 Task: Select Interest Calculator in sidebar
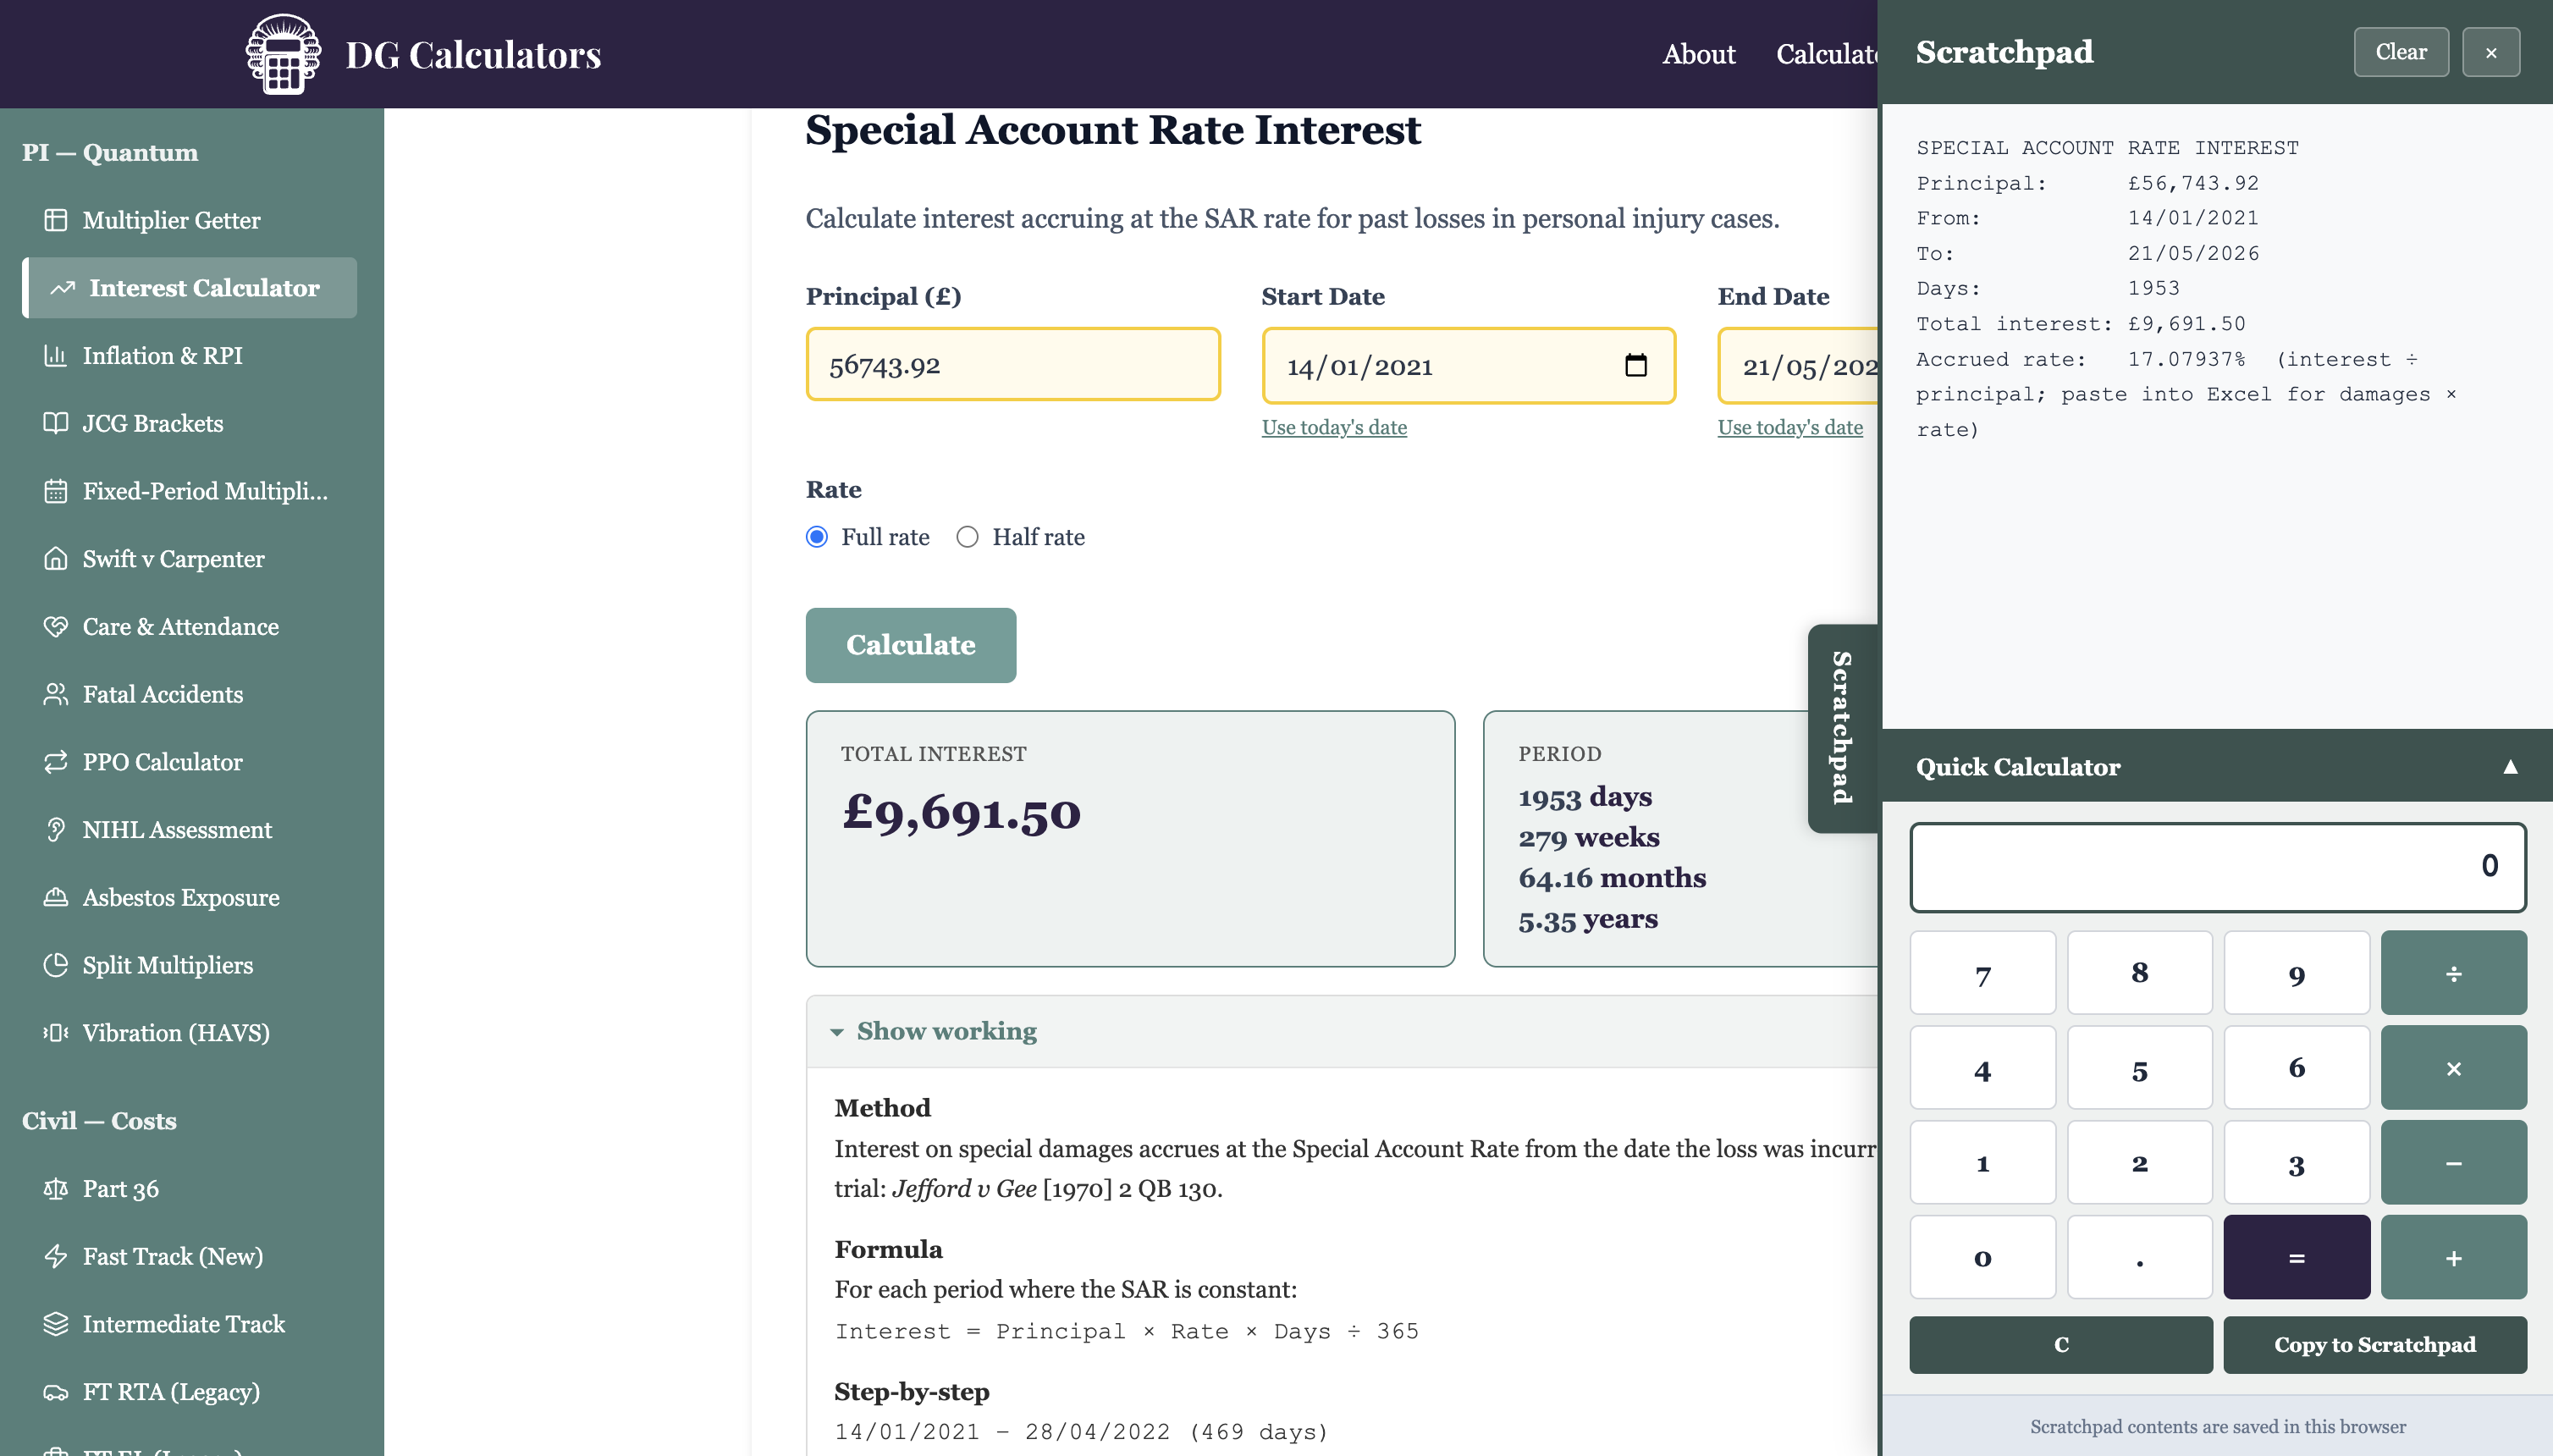(190, 288)
